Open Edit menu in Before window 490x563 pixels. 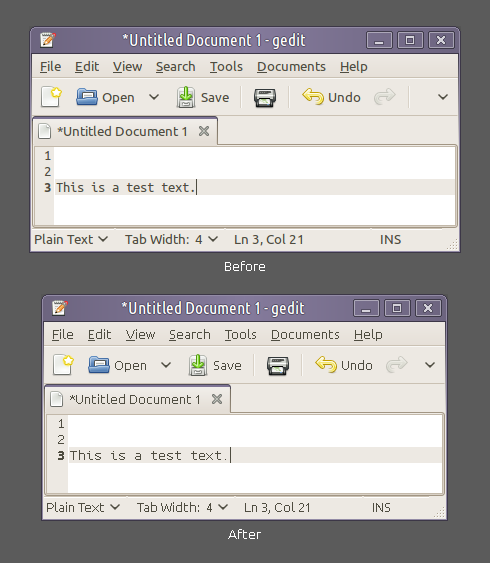[x=87, y=67]
